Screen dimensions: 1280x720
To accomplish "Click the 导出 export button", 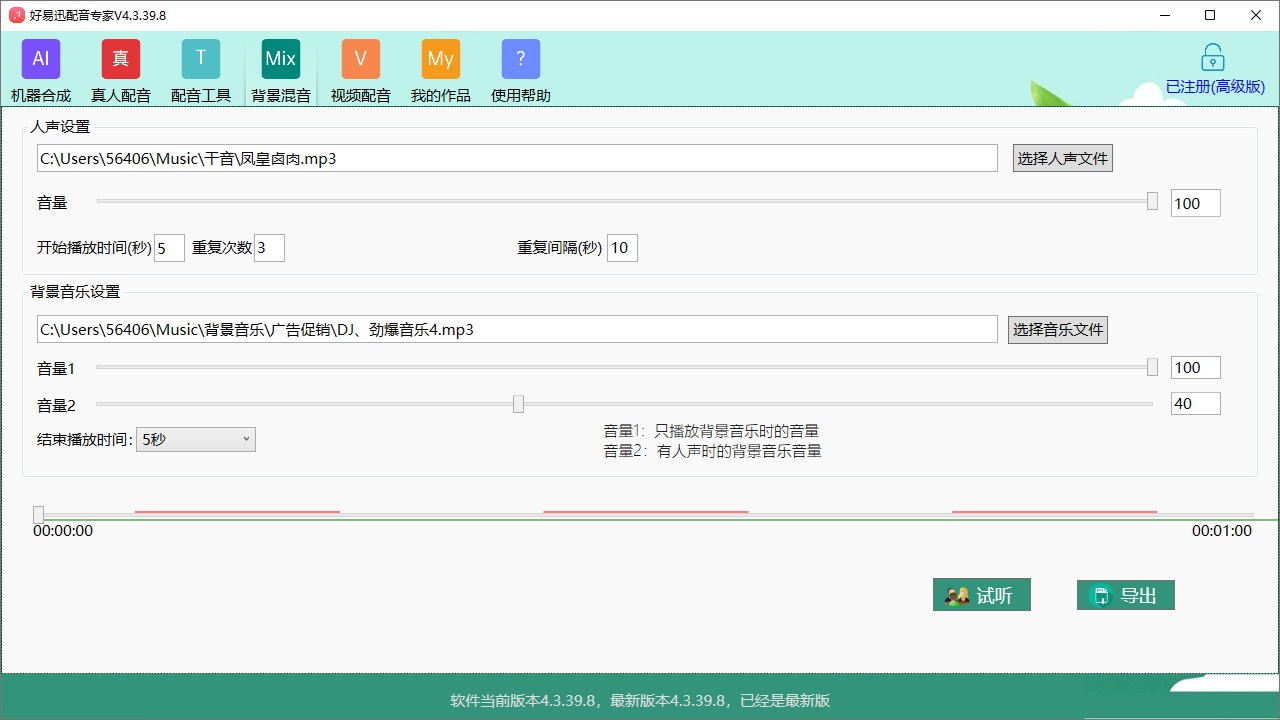I will coord(1125,595).
